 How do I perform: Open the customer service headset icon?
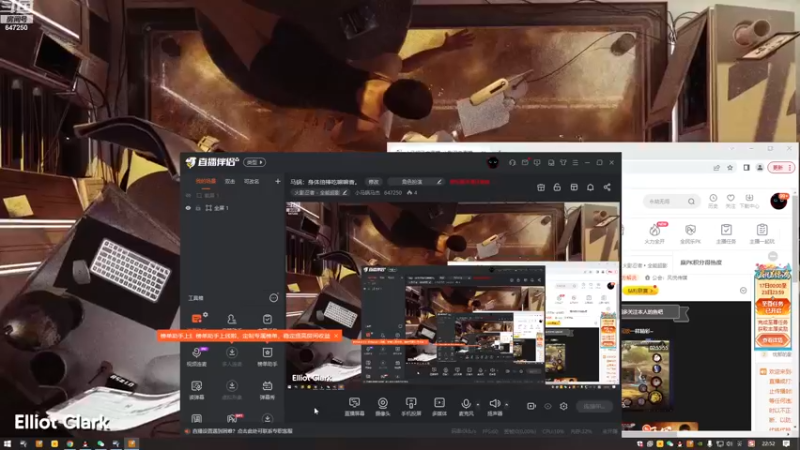click(x=512, y=162)
